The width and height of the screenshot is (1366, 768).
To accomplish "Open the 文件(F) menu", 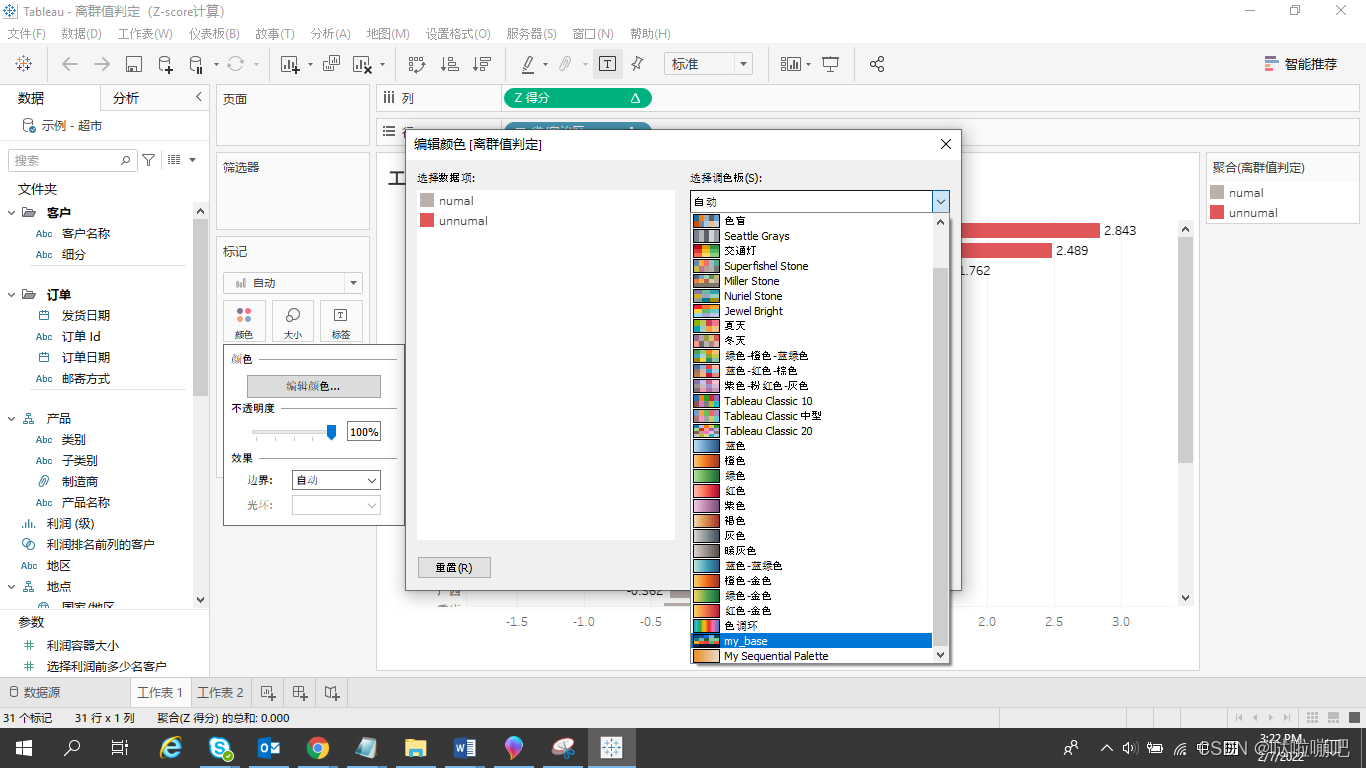I will [27, 34].
